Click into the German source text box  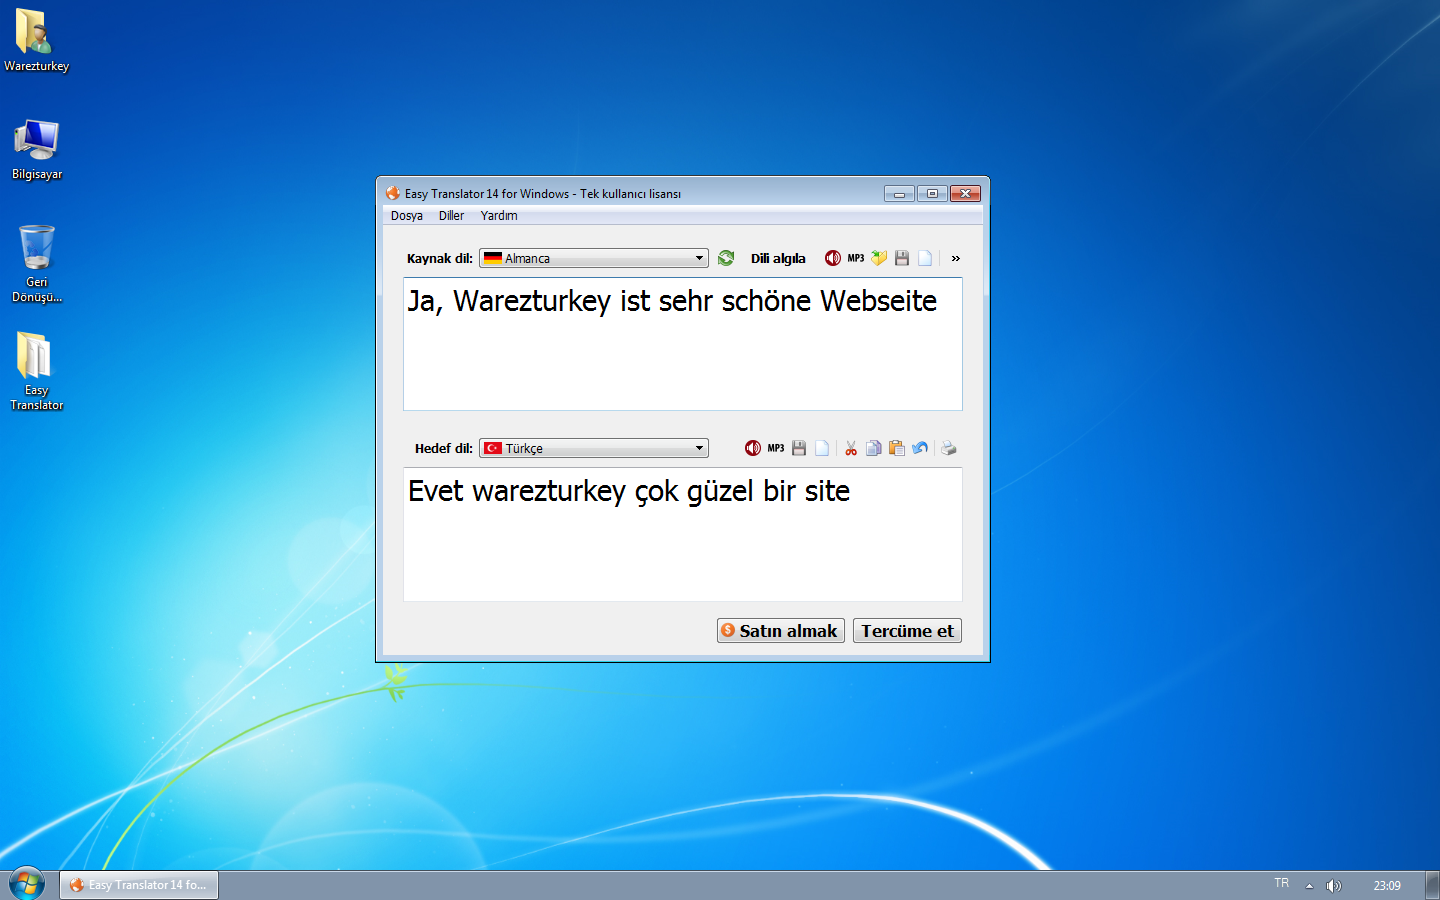683,344
